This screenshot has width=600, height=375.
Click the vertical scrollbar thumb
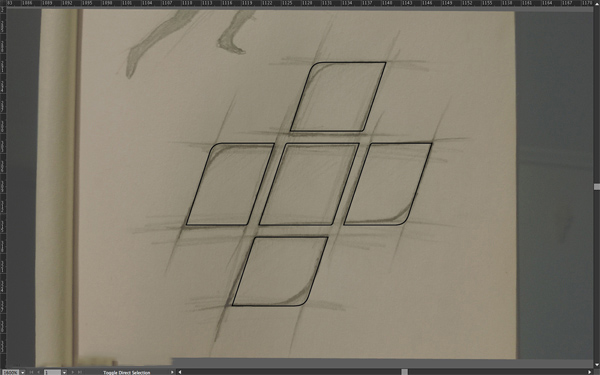point(597,187)
